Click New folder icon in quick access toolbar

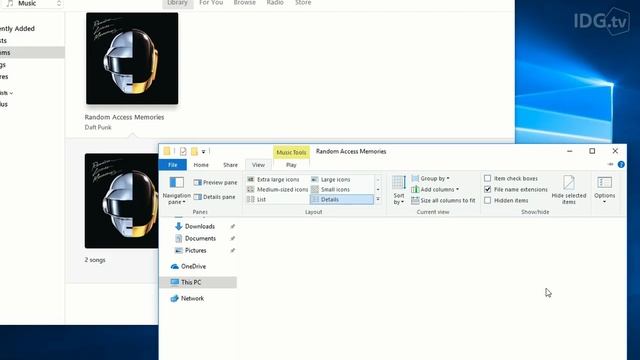(x=194, y=151)
